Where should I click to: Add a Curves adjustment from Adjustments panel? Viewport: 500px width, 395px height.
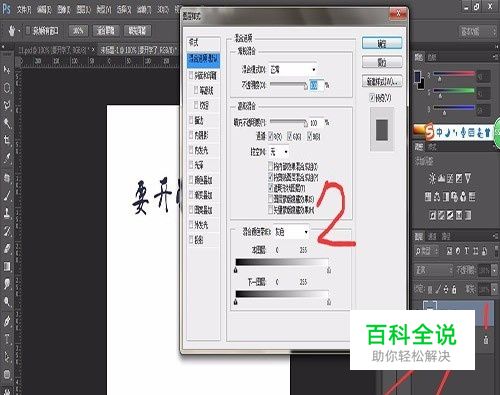(x=450, y=178)
